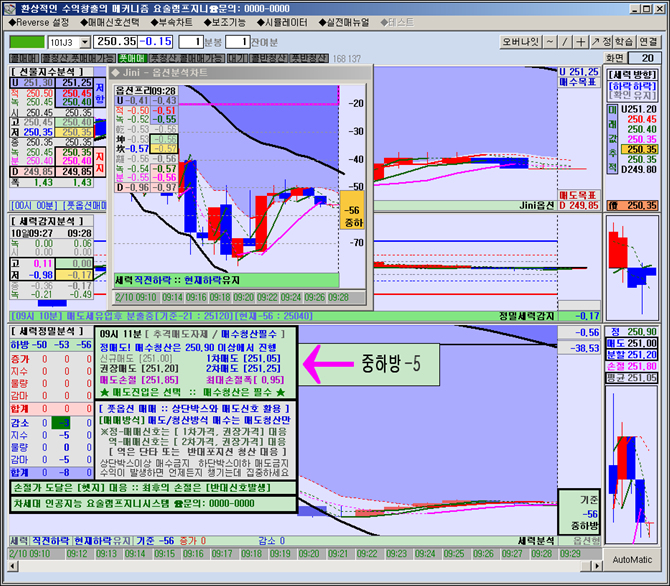Click the AutoMatic button
This screenshot has width=670, height=586.
[632, 559]
